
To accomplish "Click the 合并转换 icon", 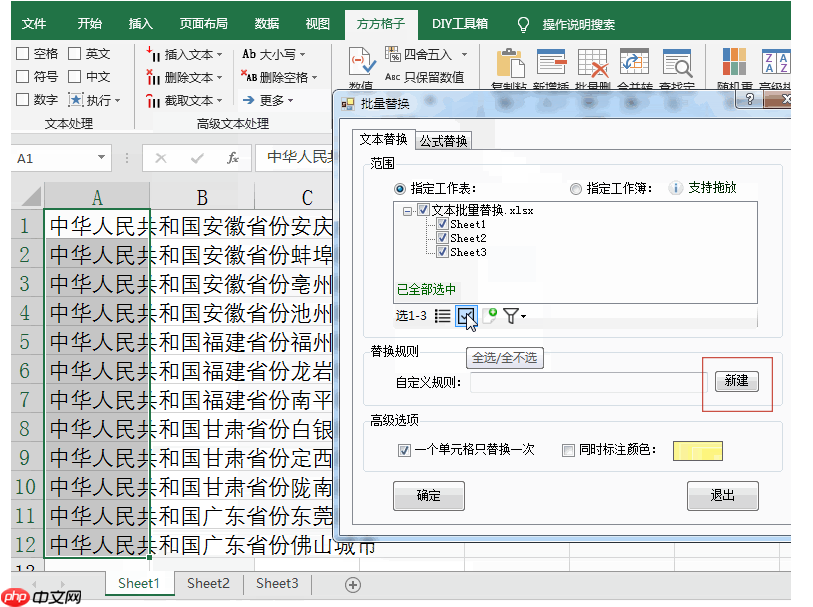I will click(634, 63).
